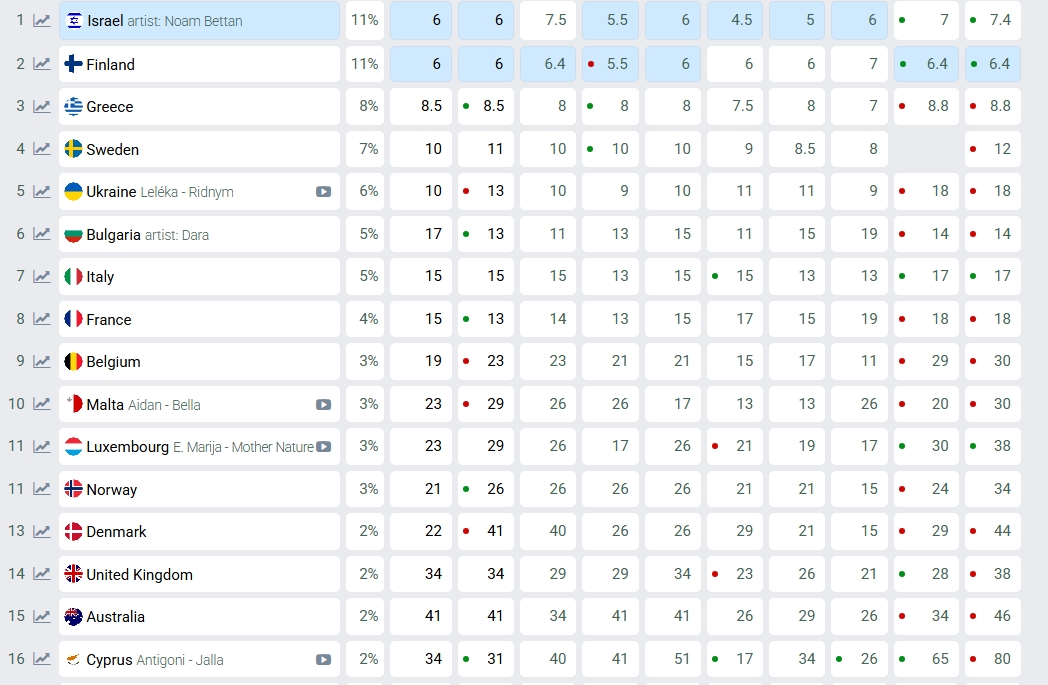Click the France row name

click(109, 320)
